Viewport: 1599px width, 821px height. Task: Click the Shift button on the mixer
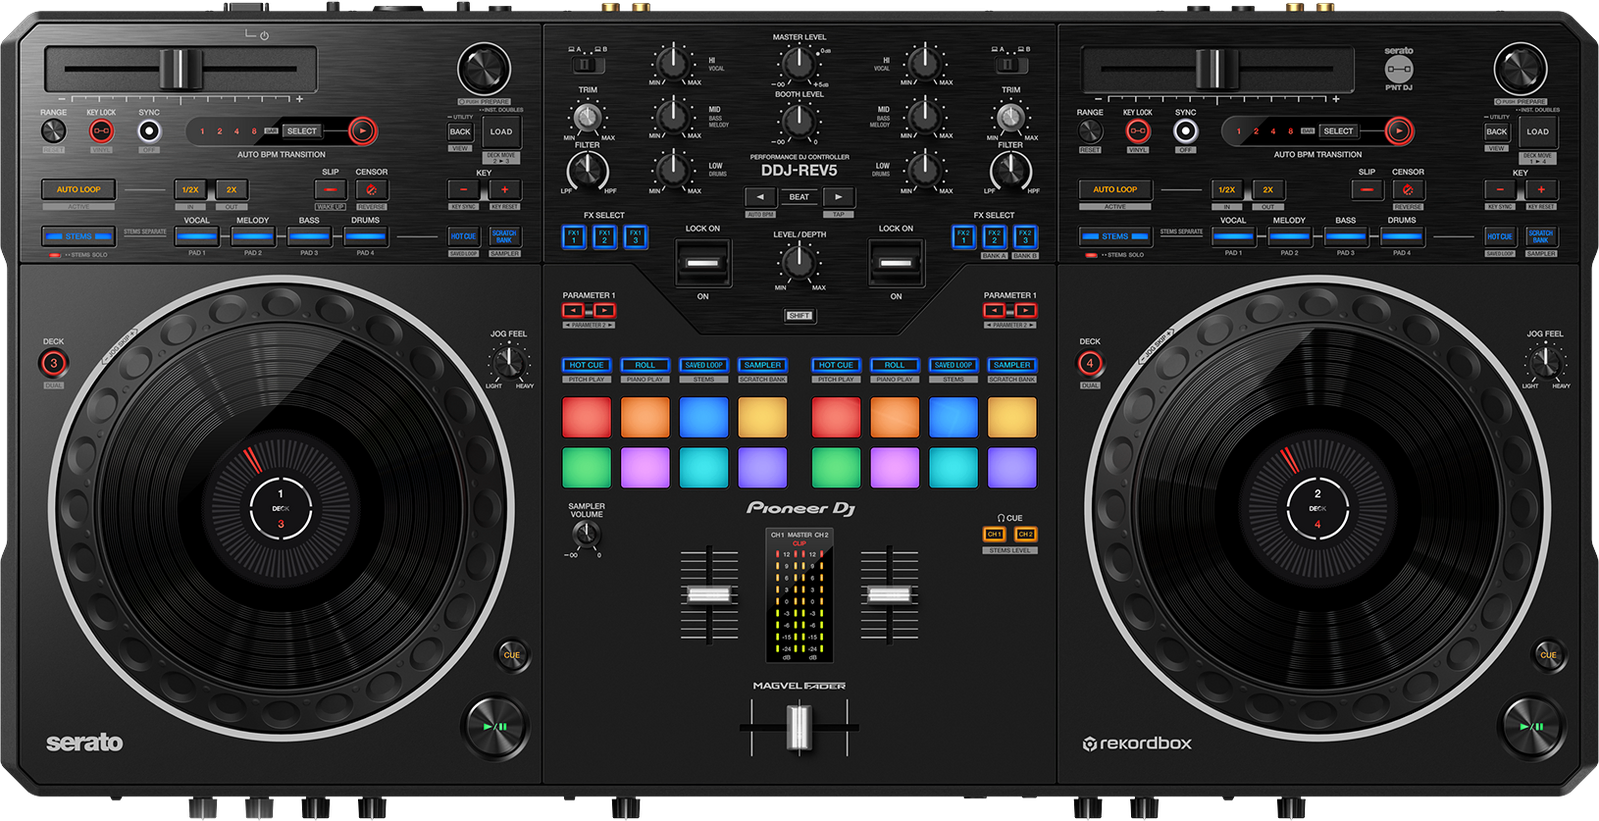(x=799, y=316)
